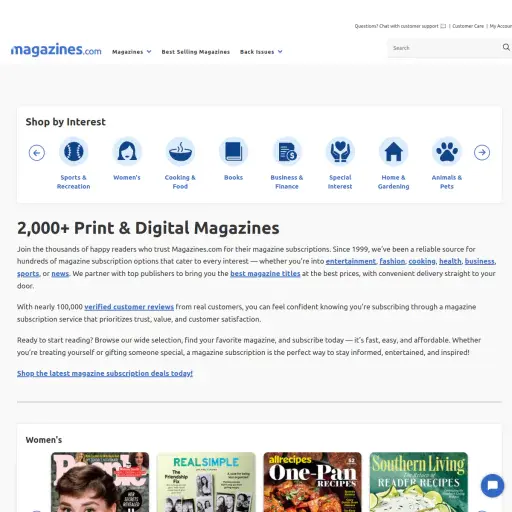Follow the entertainment link
Screen dimensions: 512x512
pos(351,261)
